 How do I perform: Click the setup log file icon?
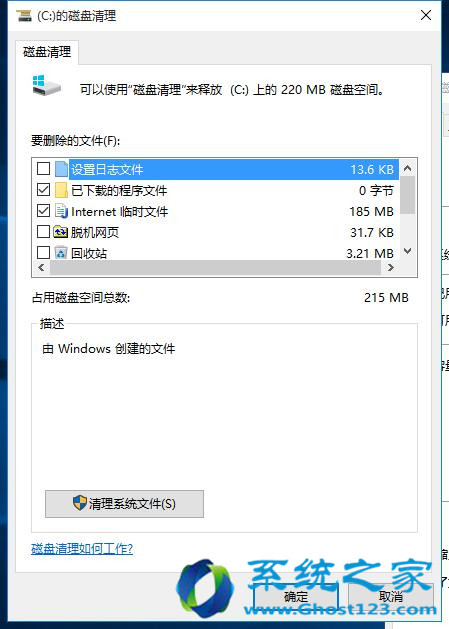pos(61,169)
